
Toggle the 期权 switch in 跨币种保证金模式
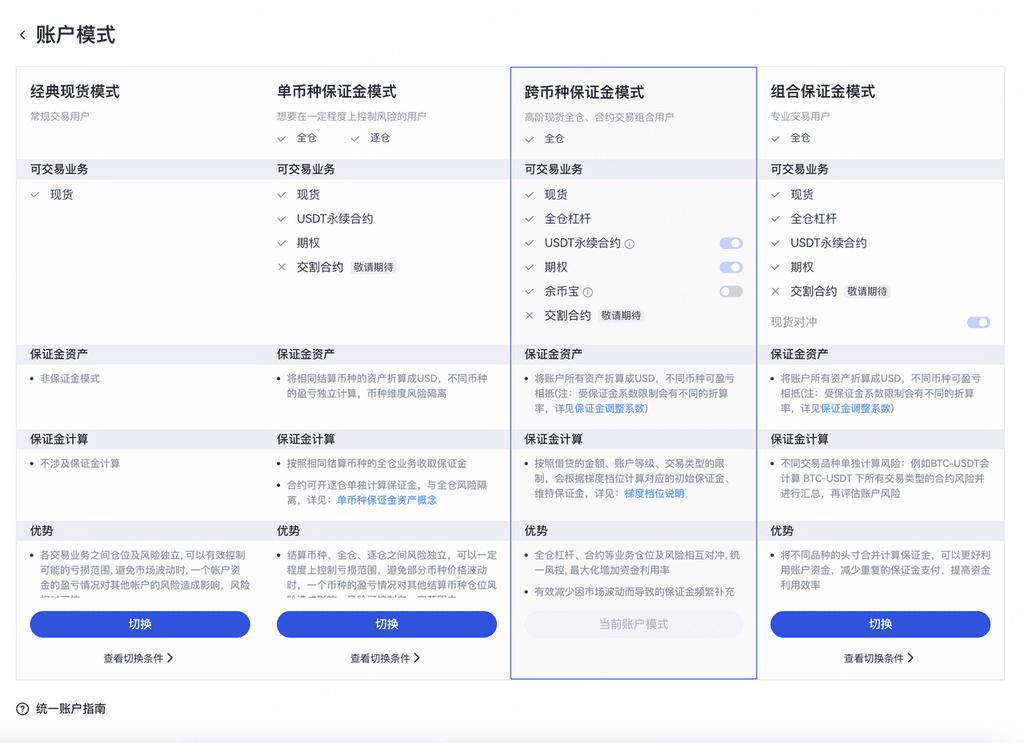pos(730,267)
